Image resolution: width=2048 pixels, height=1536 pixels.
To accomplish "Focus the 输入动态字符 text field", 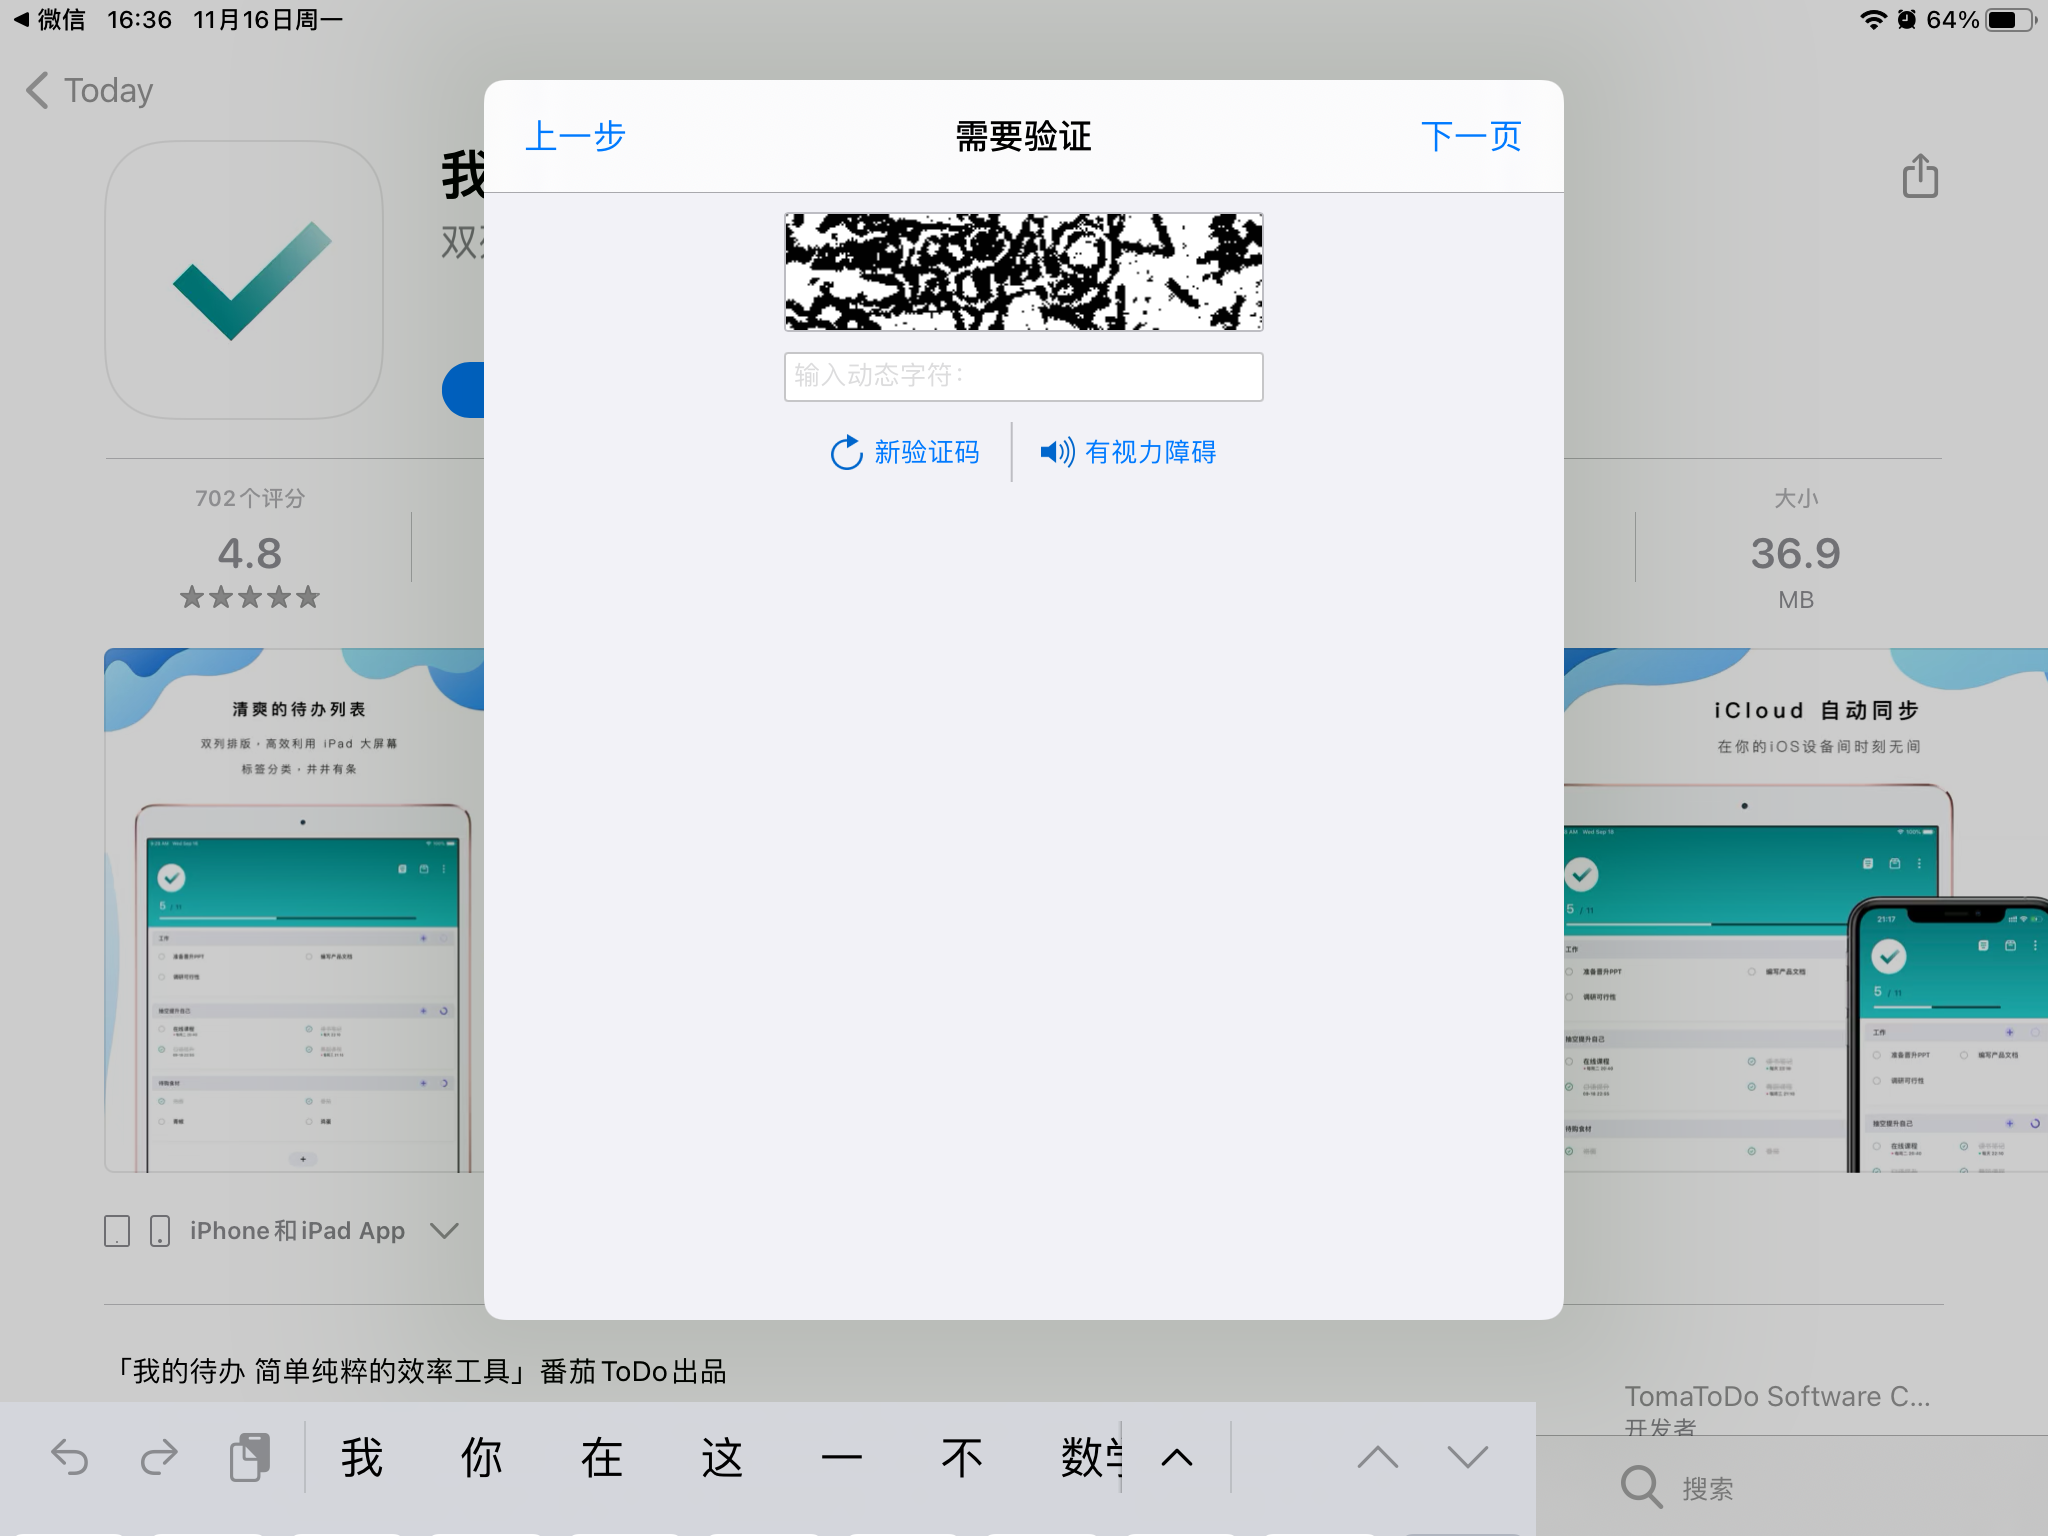I will pyautogui.click(x=1023, y=377).
